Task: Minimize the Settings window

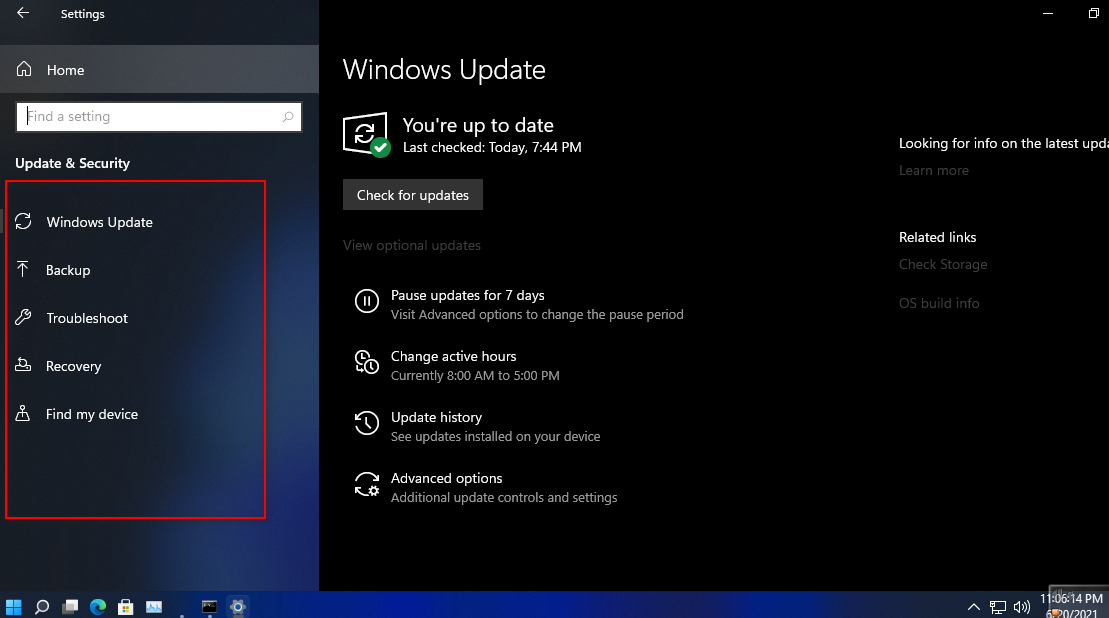Action: [1048, 13]
